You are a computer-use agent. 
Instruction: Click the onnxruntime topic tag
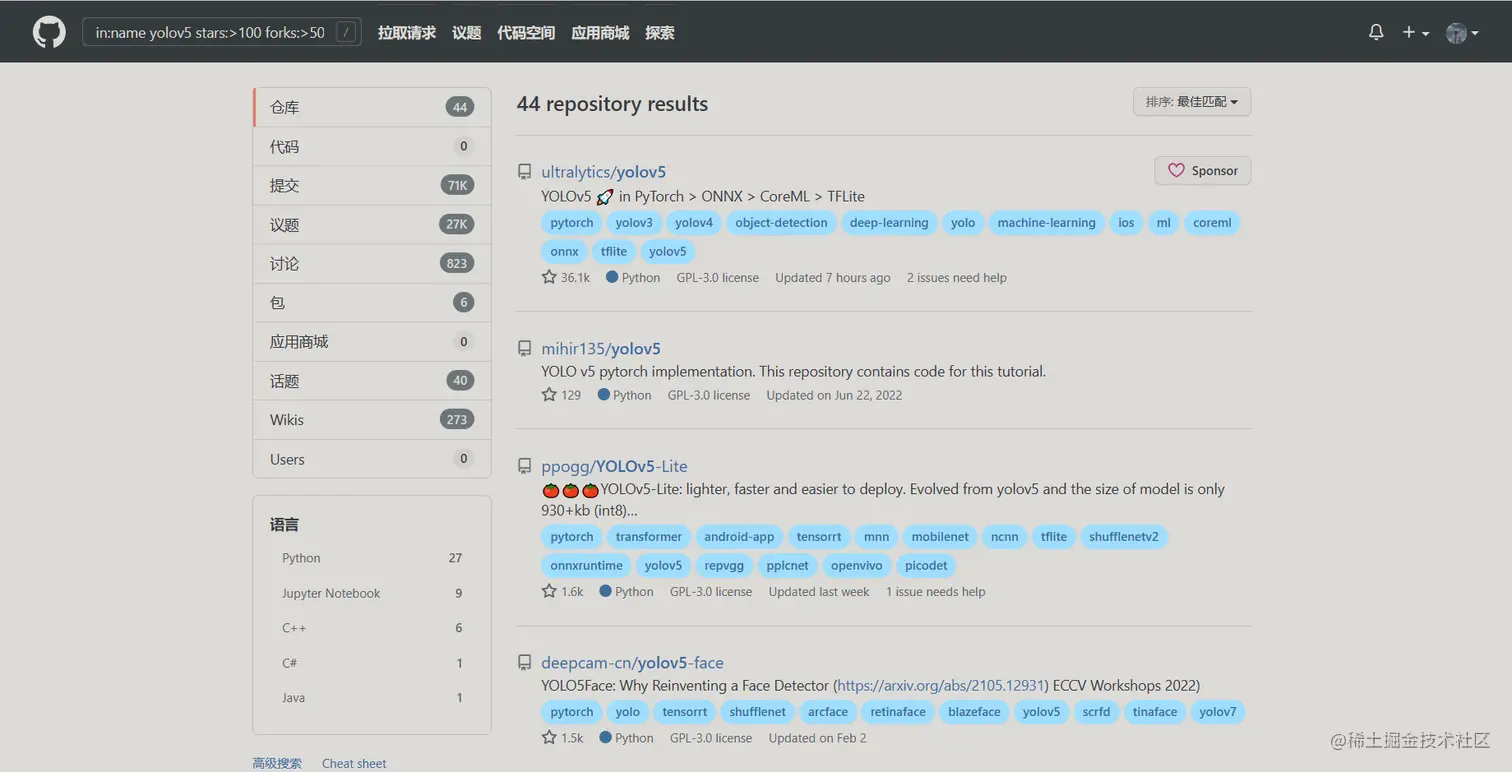pos(586,566)
